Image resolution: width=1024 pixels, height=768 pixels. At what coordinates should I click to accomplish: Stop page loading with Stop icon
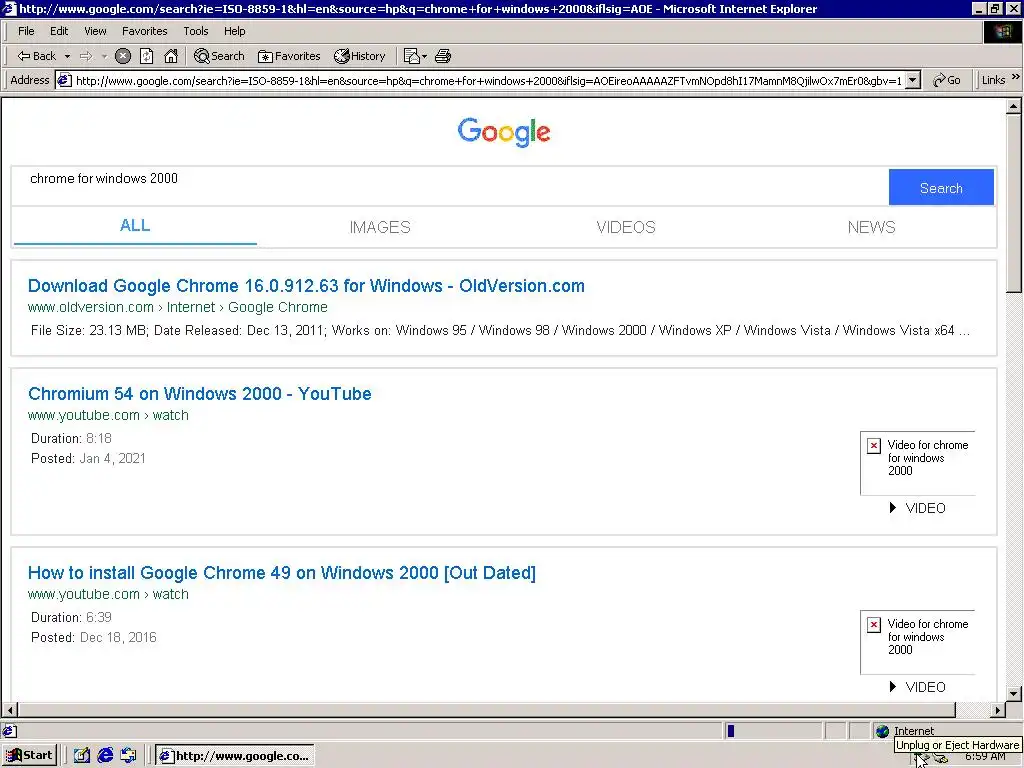[x=123, y=56]
